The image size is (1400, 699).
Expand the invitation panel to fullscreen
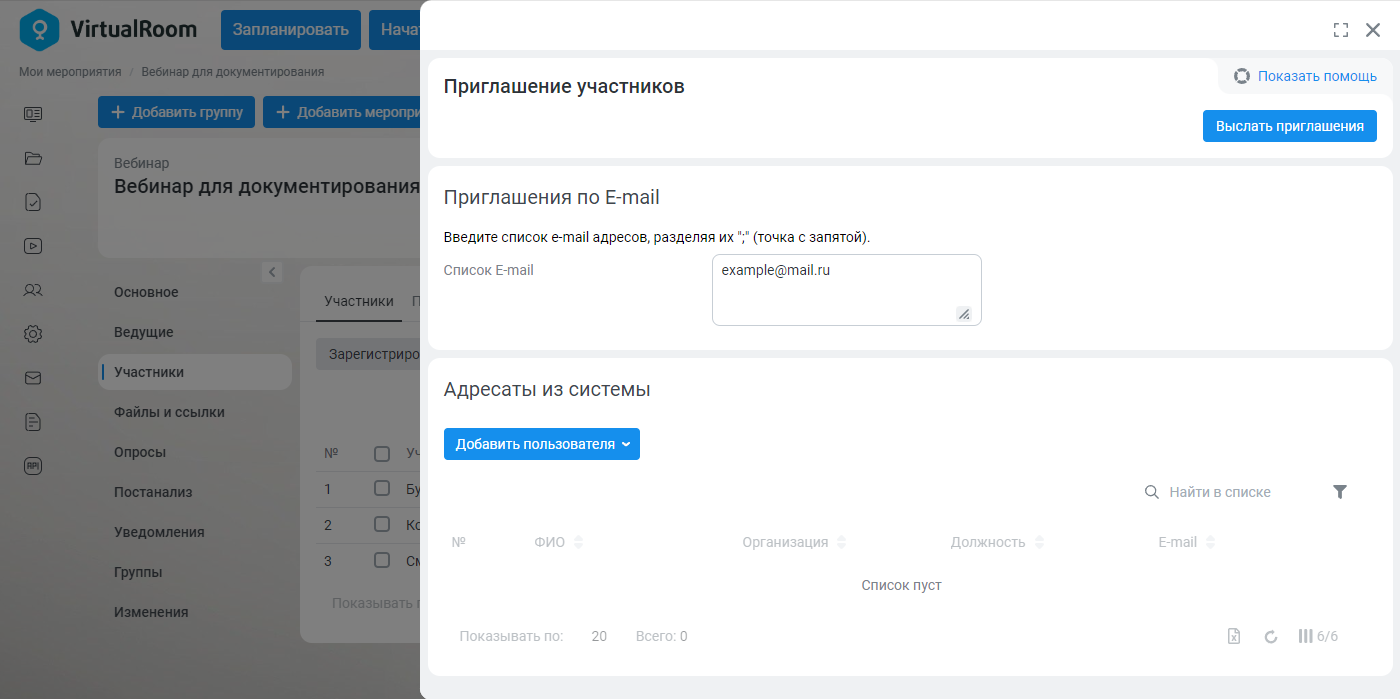[x=1341, y=30]
